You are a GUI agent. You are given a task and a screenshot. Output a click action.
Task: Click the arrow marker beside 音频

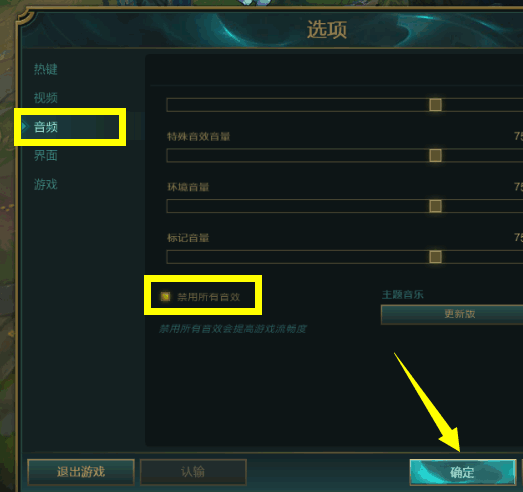[24, 126]
